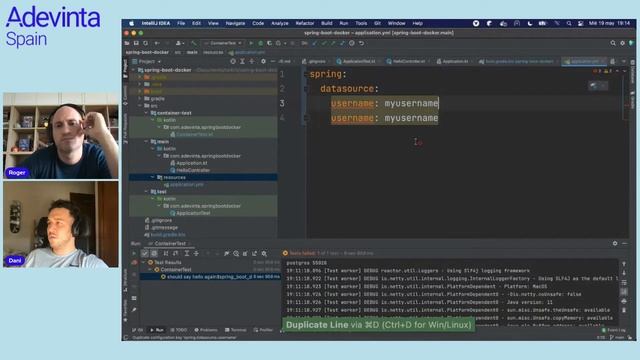The width and height of the screenshot is (640, 360).
Task: Select .gitmessage file in tree
Action: click(162, 228)
